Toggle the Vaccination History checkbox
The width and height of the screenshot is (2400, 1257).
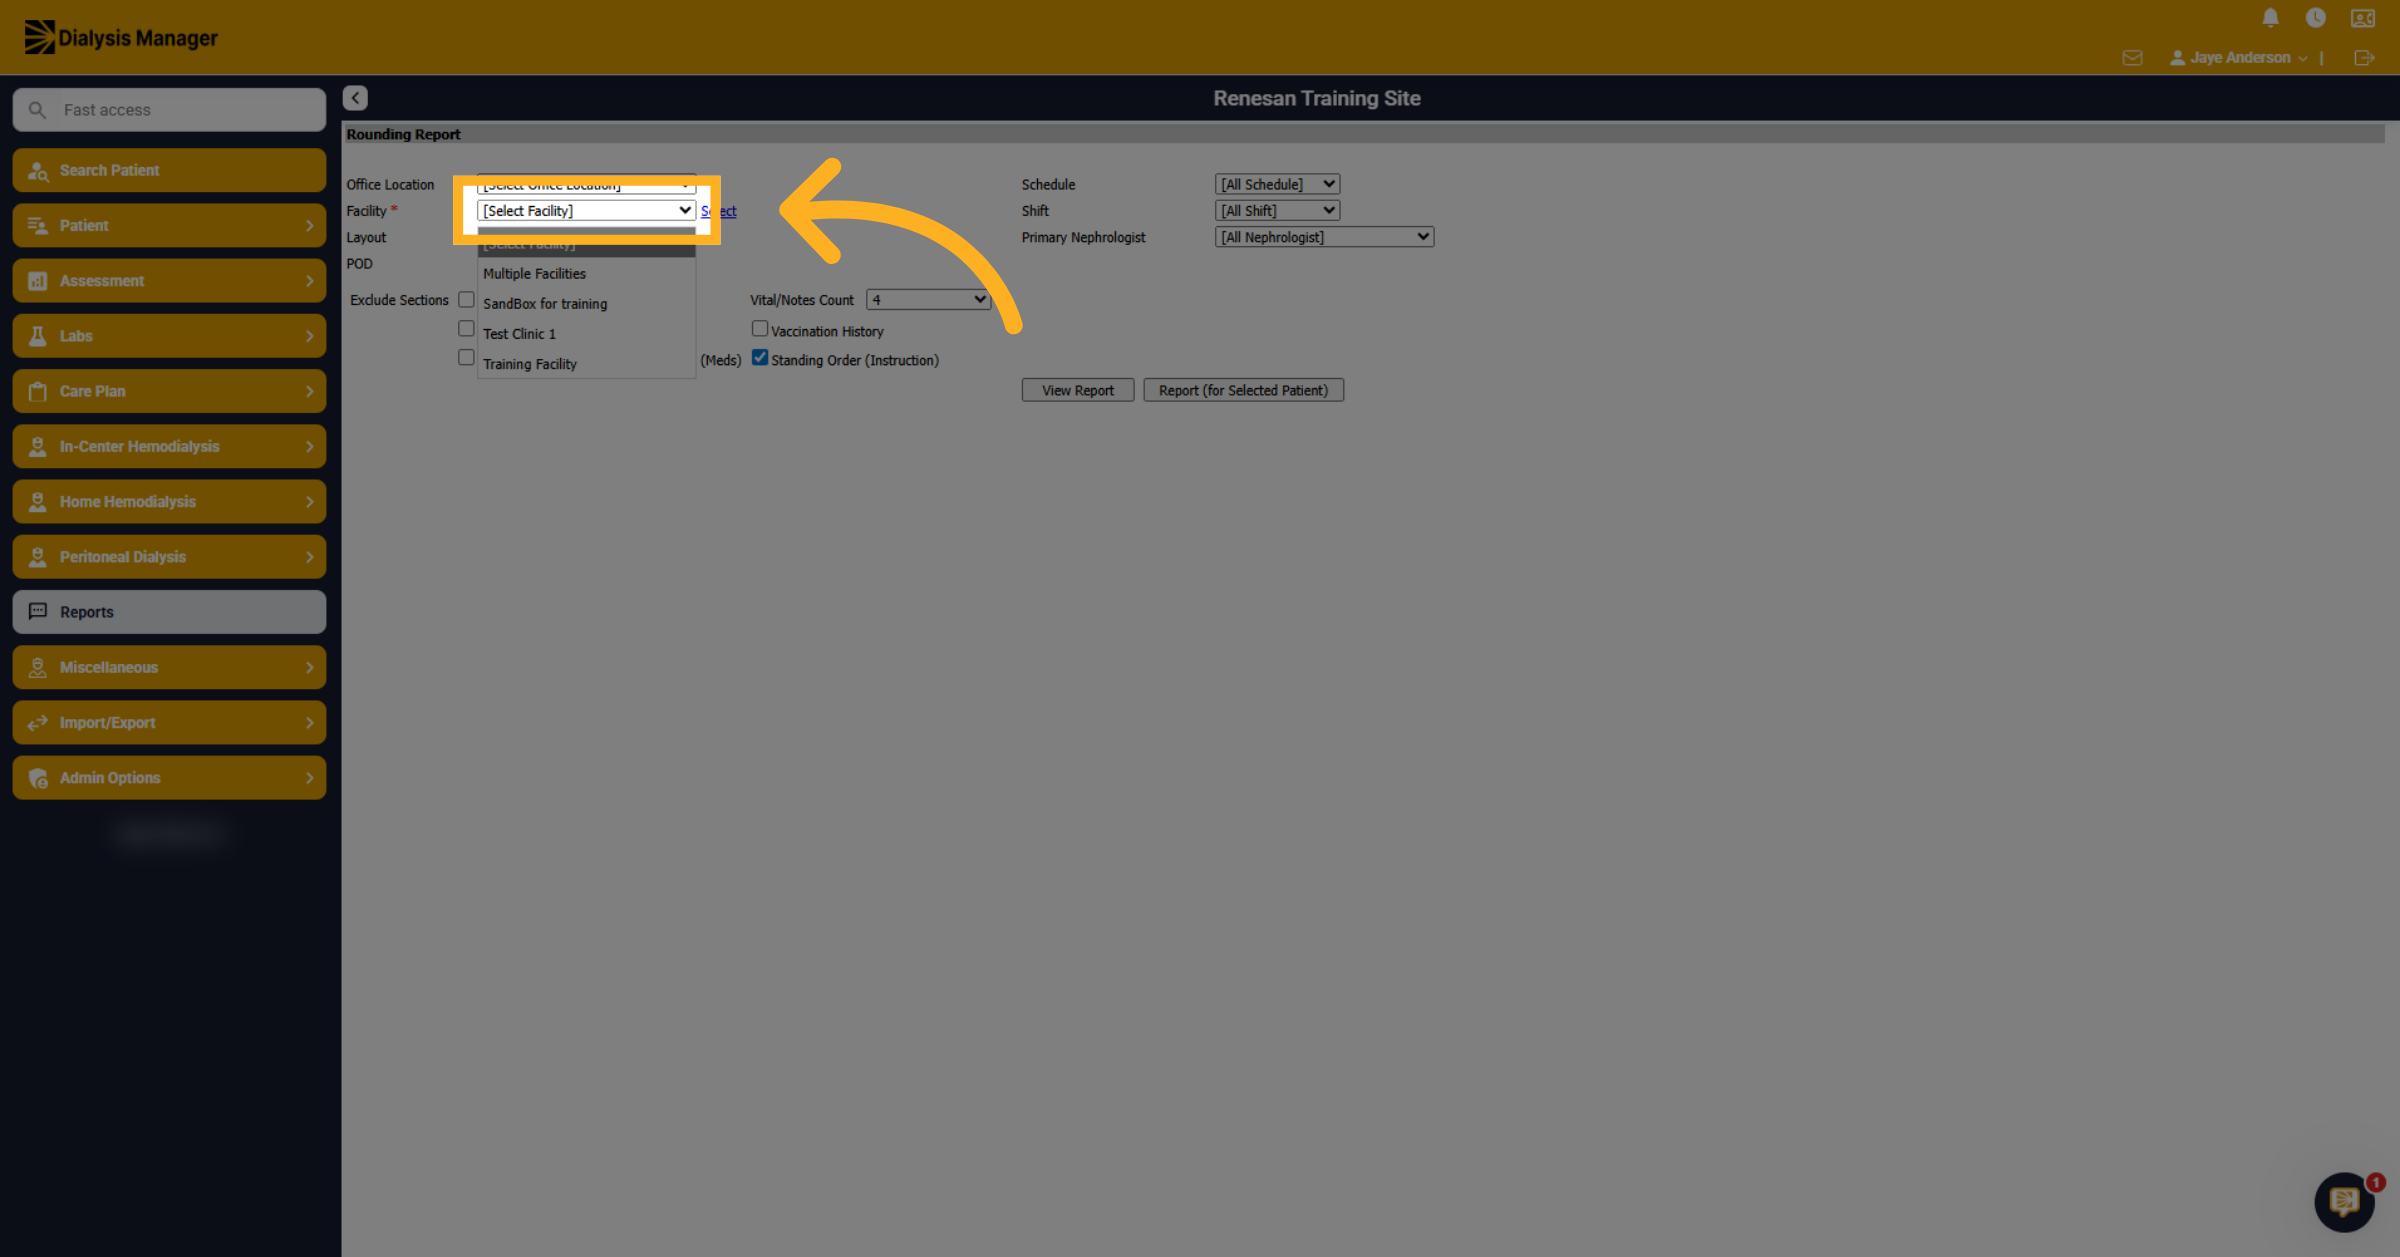[760, 329]
